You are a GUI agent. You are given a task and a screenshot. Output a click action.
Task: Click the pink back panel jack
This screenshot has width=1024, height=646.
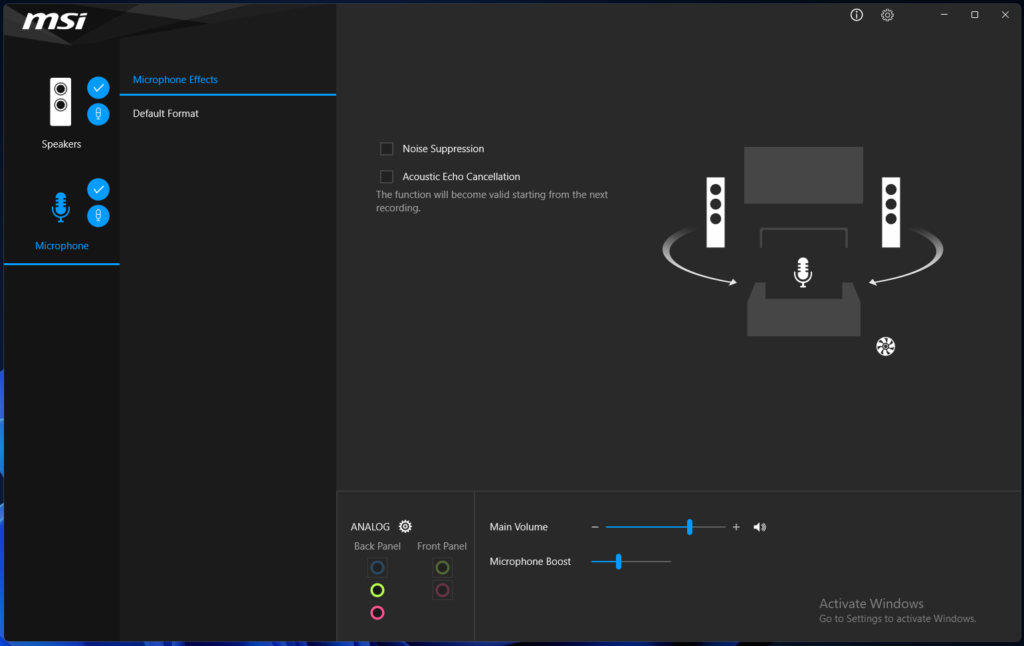click(377, 613)
